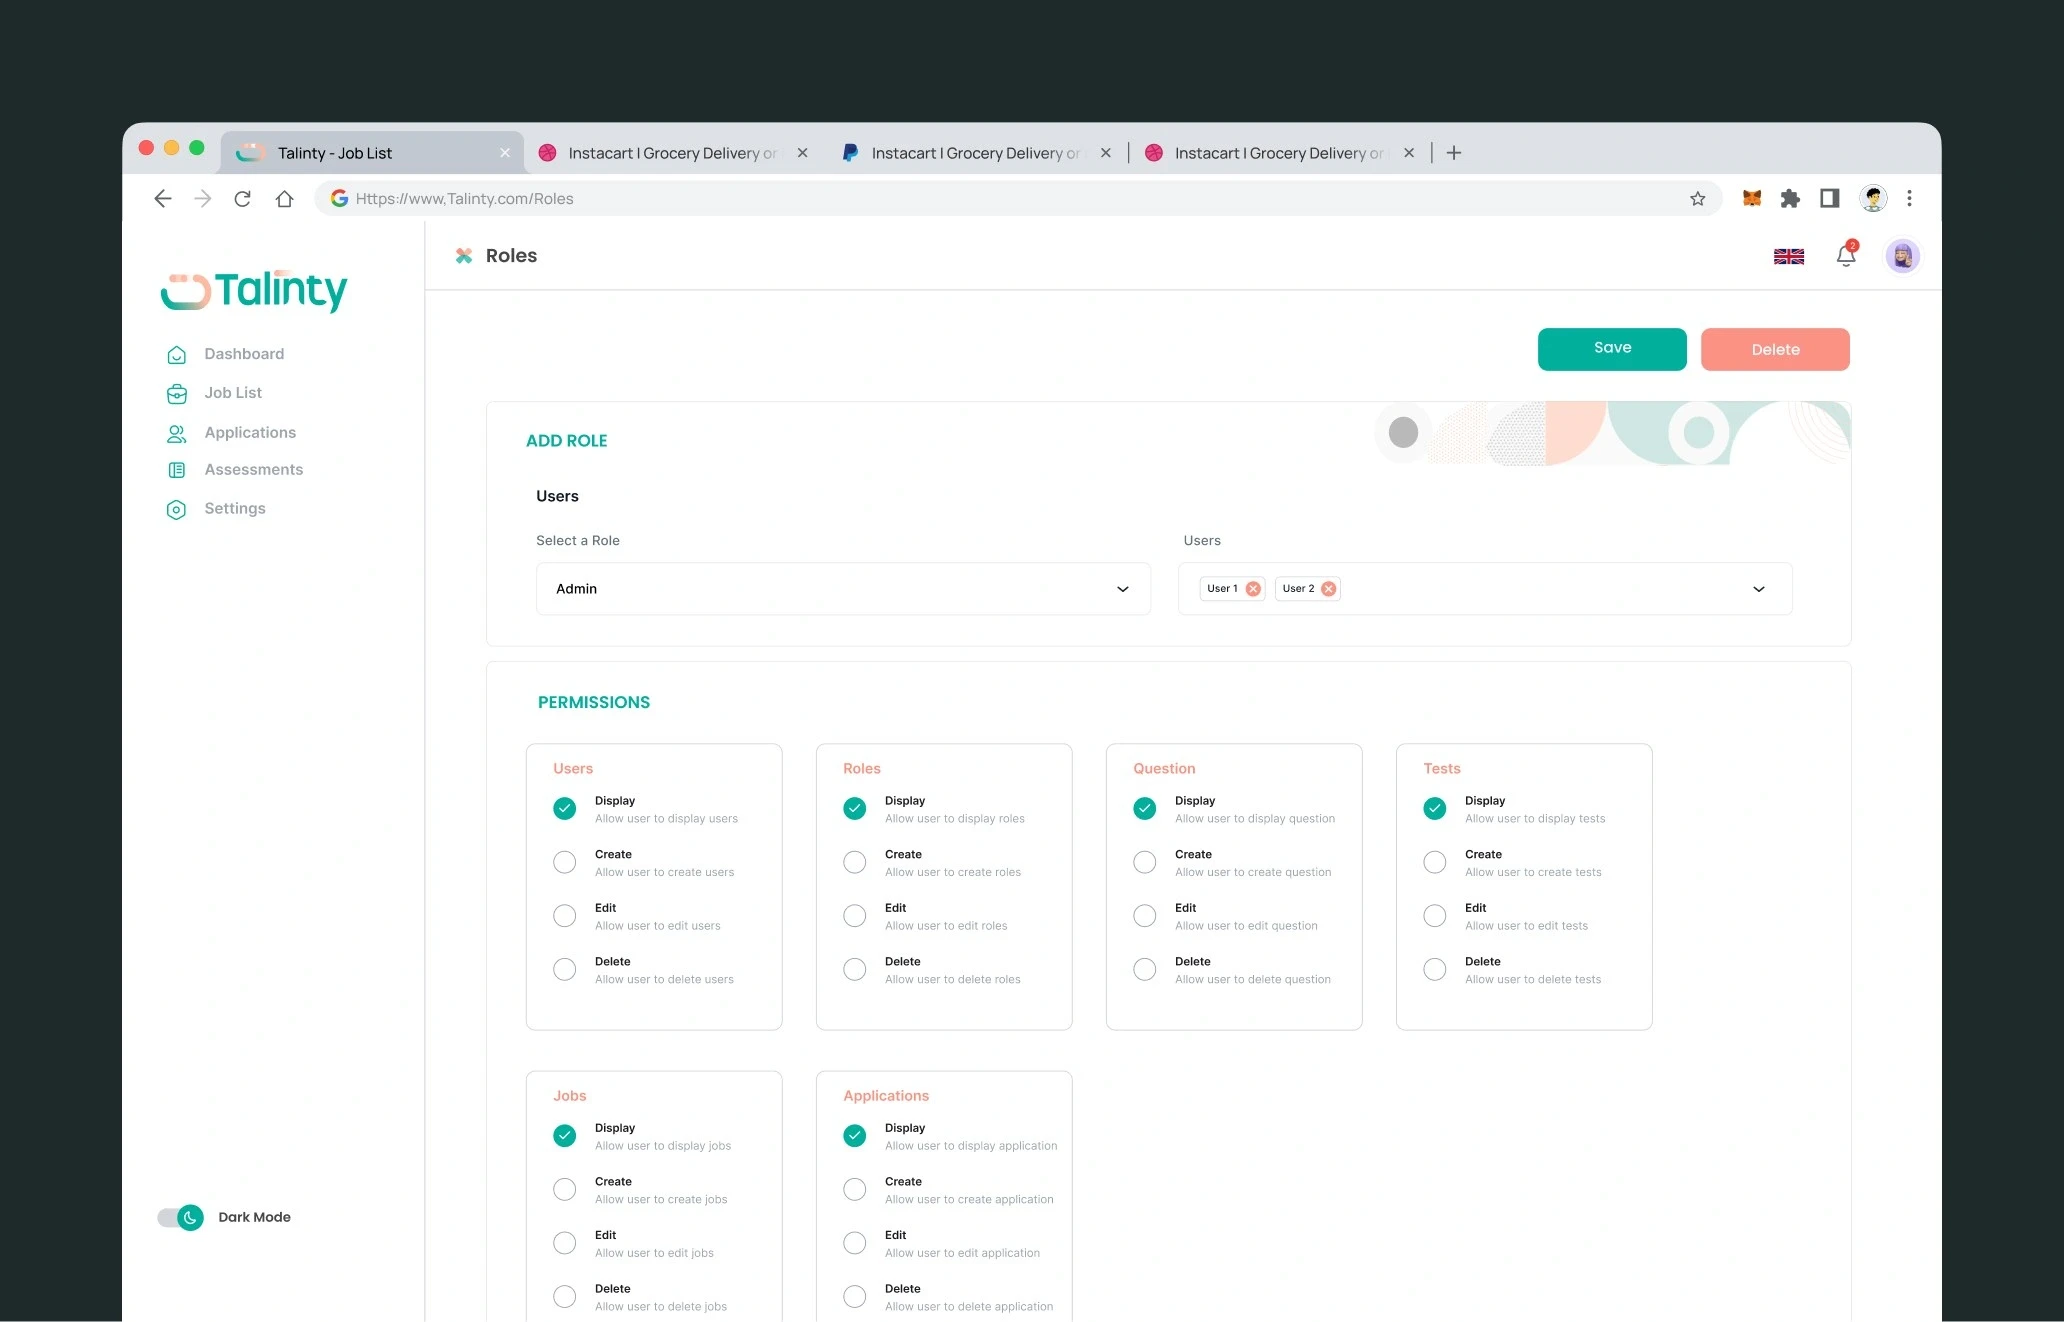Toggle browser side panel icon
The height and width of the screenshot is (1322, 2064).
point(1829,198)
